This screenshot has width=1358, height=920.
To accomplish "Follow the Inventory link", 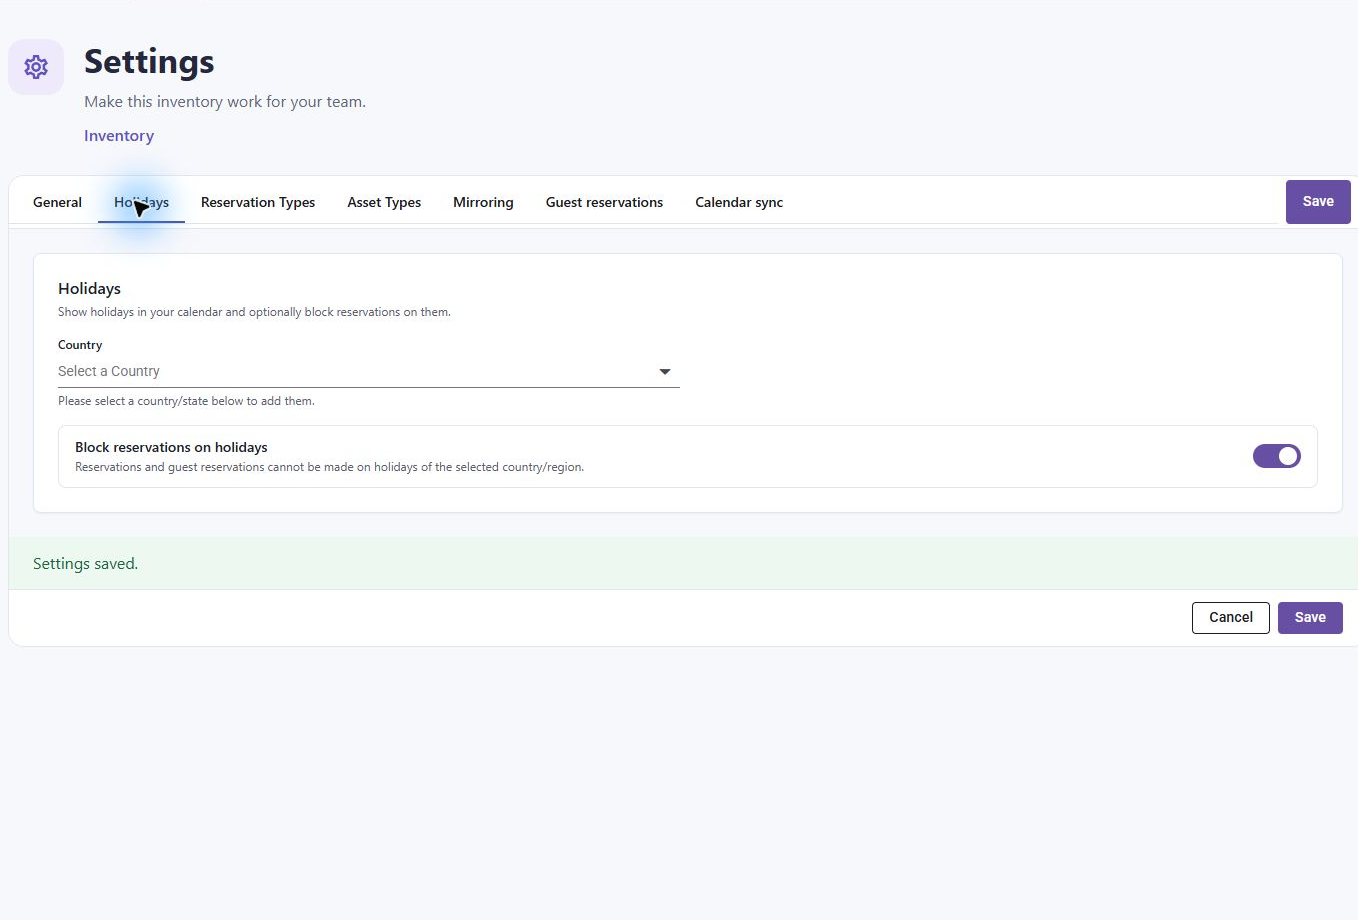I will 119,136.
